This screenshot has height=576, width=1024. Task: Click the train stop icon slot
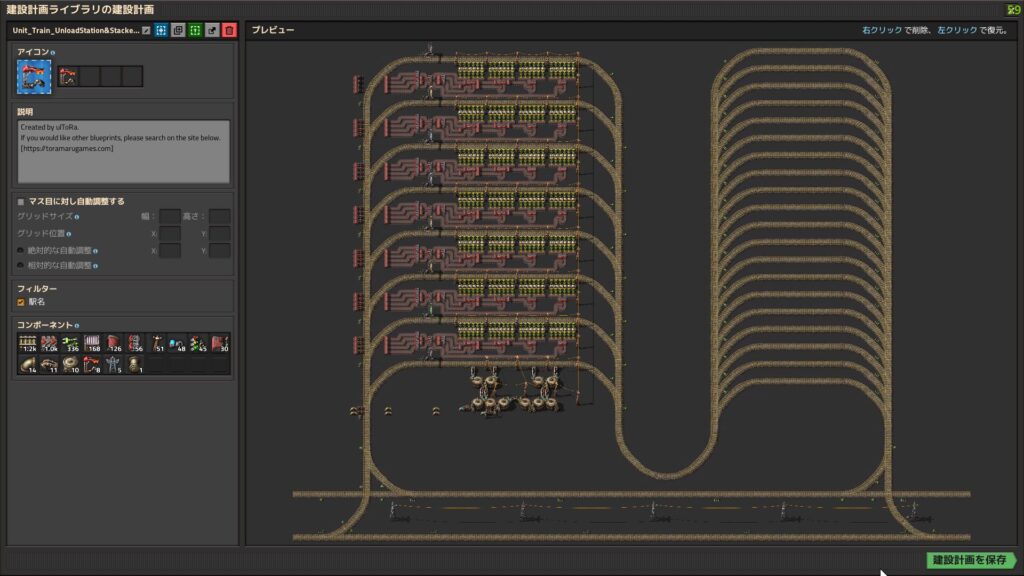point(68,76)
